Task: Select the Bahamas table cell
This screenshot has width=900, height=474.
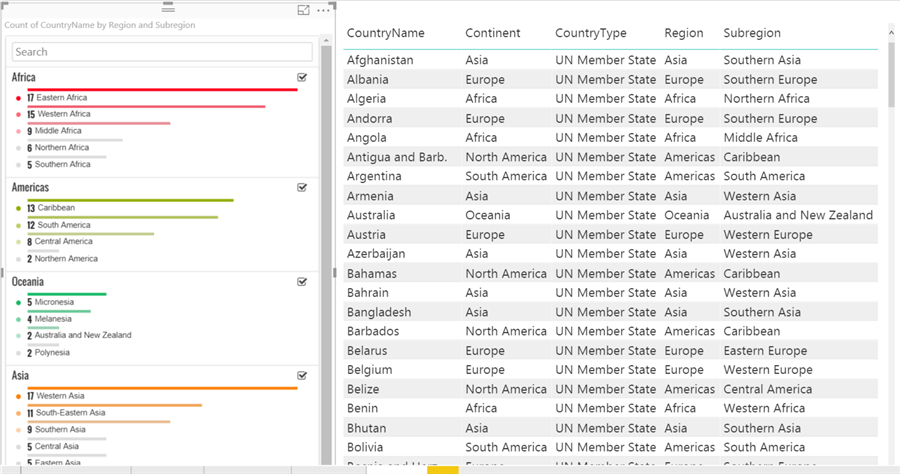Action: 371,274
